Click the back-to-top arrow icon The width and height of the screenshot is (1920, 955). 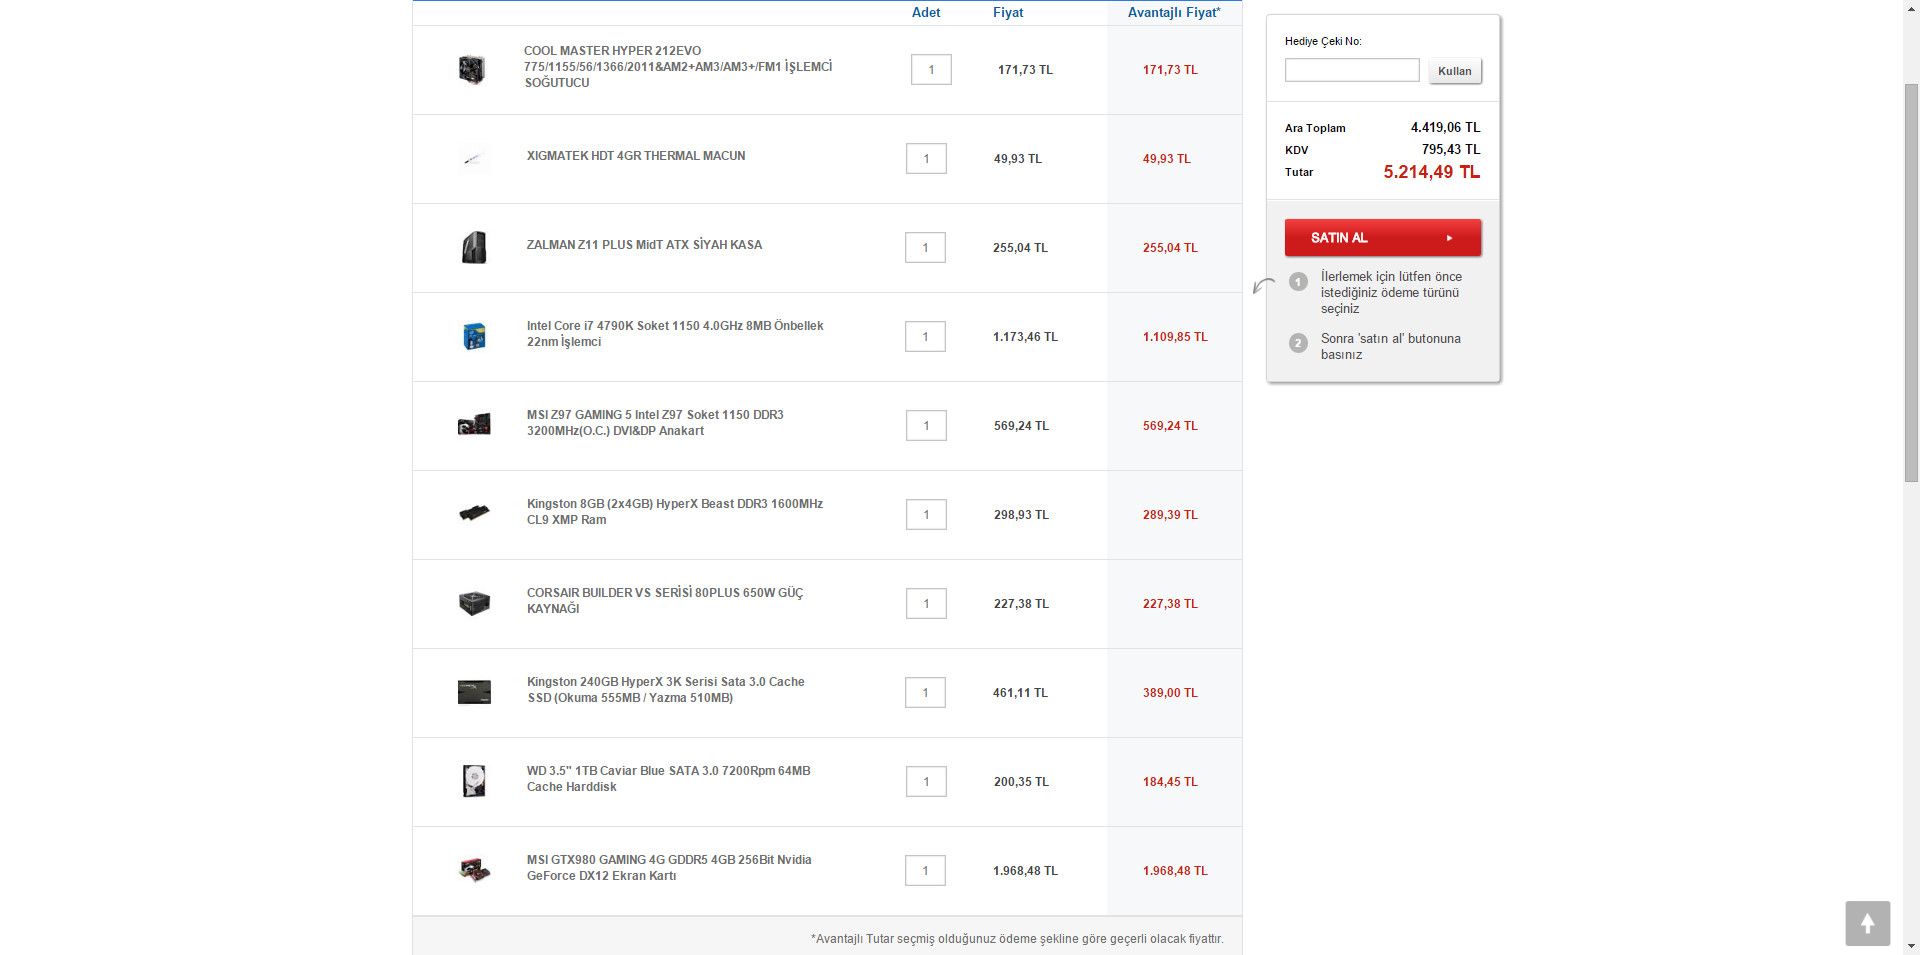pos(1867,923)
